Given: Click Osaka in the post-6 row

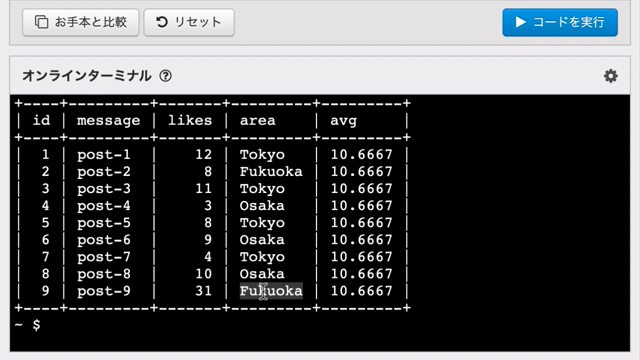Looking at the screenshot, I should coord(262,240).
